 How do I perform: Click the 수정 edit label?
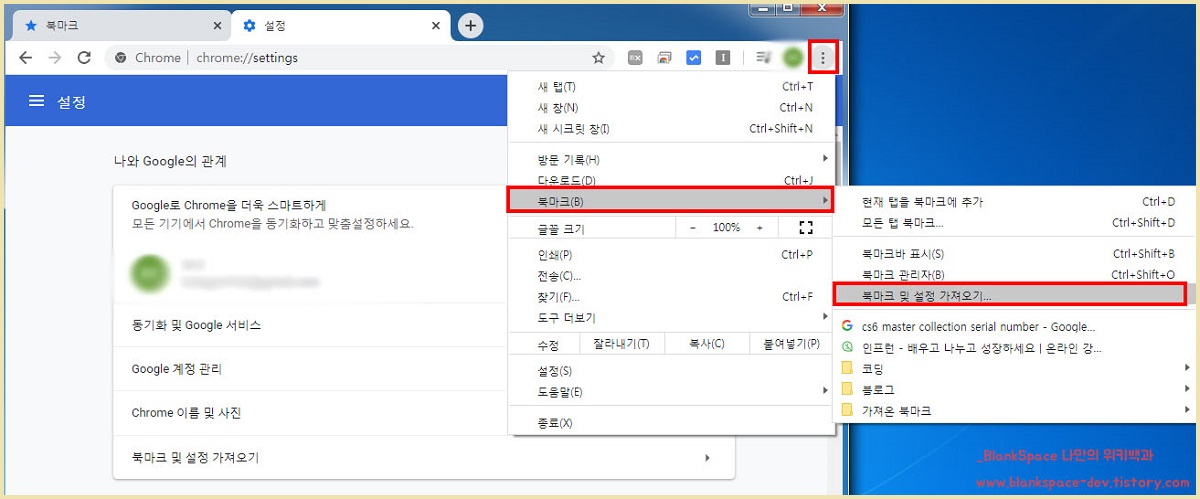(x=548, y=344)
